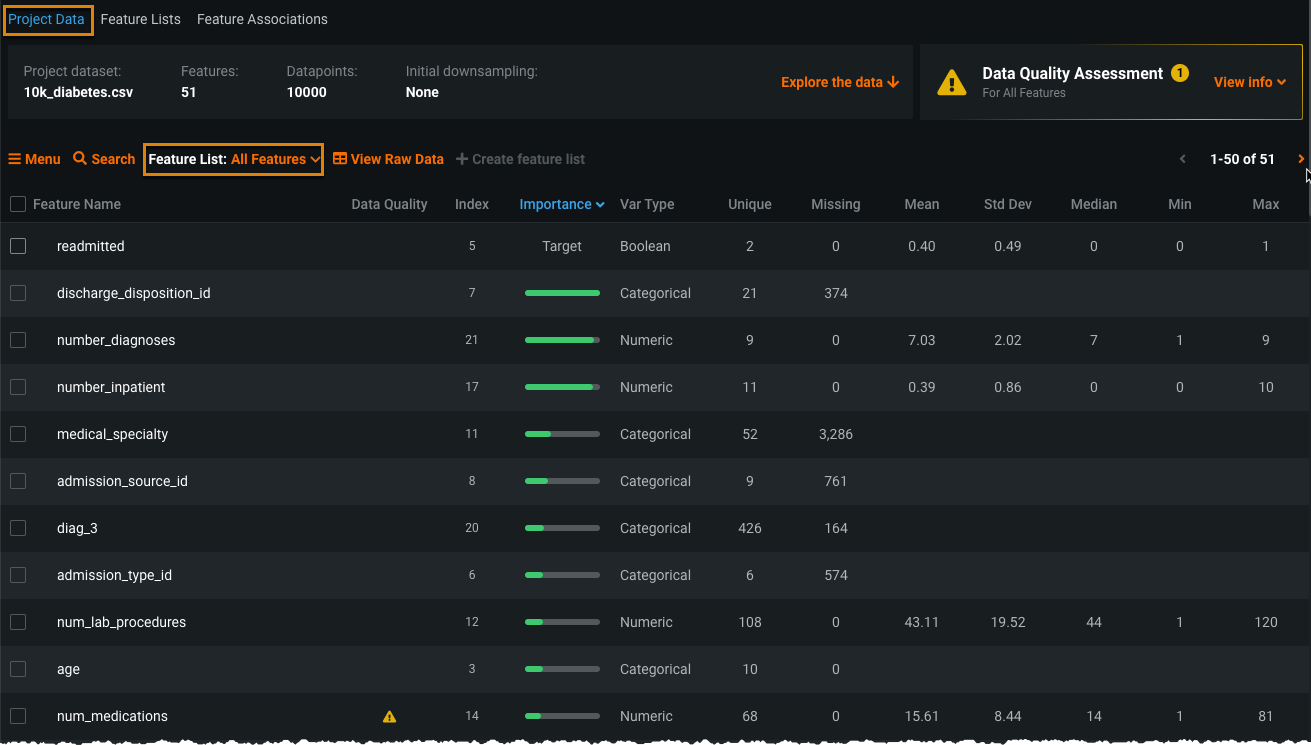Viewport: 1311px width, 745px height.
Task: Click the warning icon beside num_medications
Action: (390, 717)
